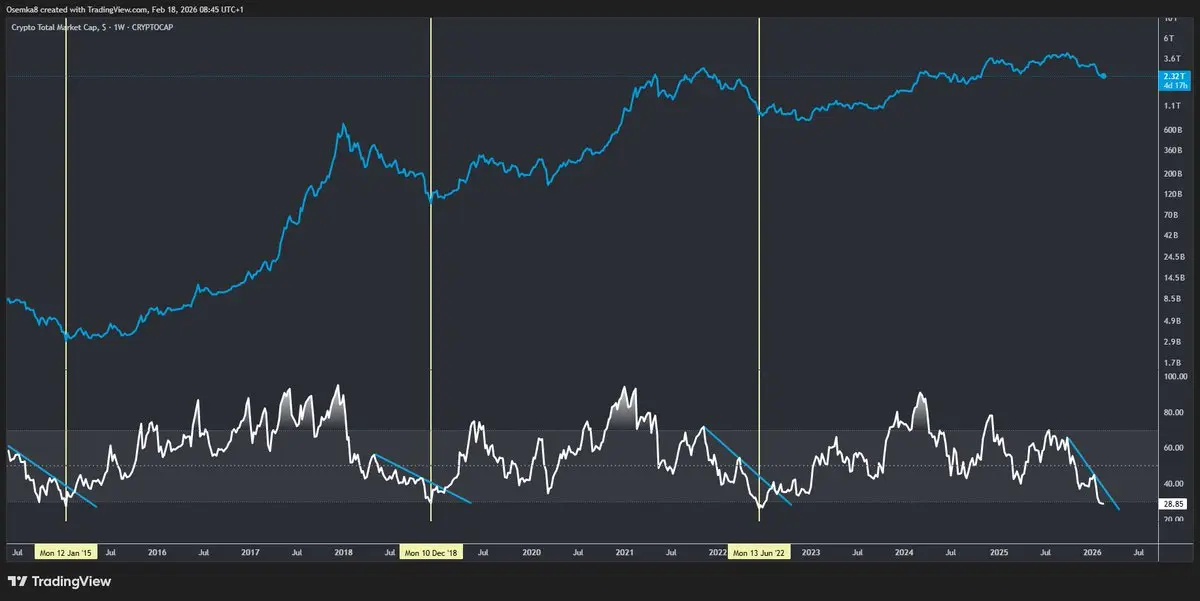Click the 40.00 indicator scale label
1200x601 pixels.
(x=1173, y=483)
